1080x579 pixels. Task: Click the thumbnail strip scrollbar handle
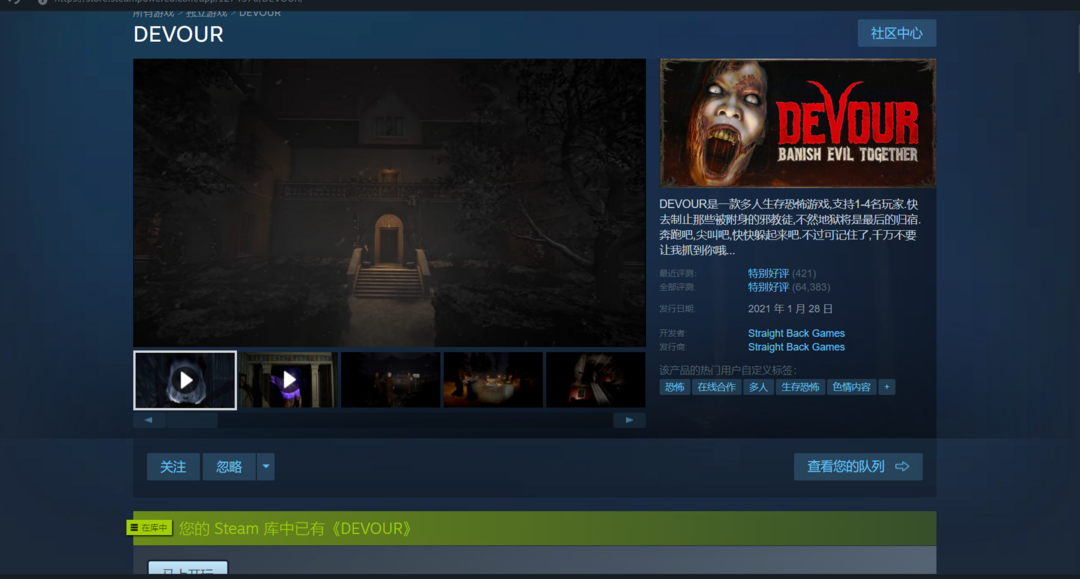coord(191,420)
